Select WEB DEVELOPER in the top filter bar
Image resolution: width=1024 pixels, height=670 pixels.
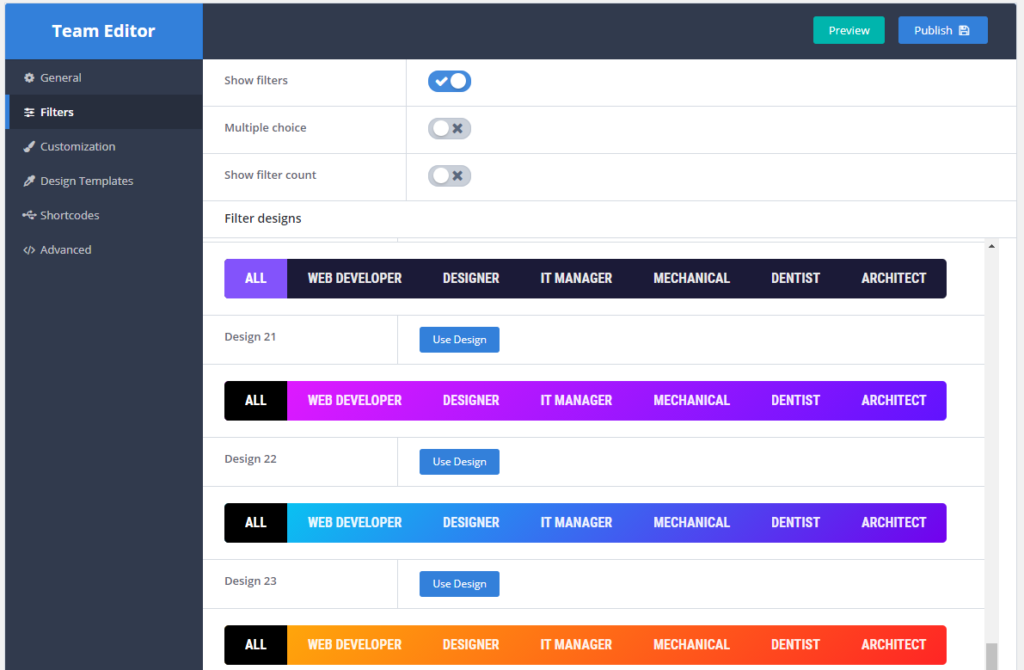353,278
